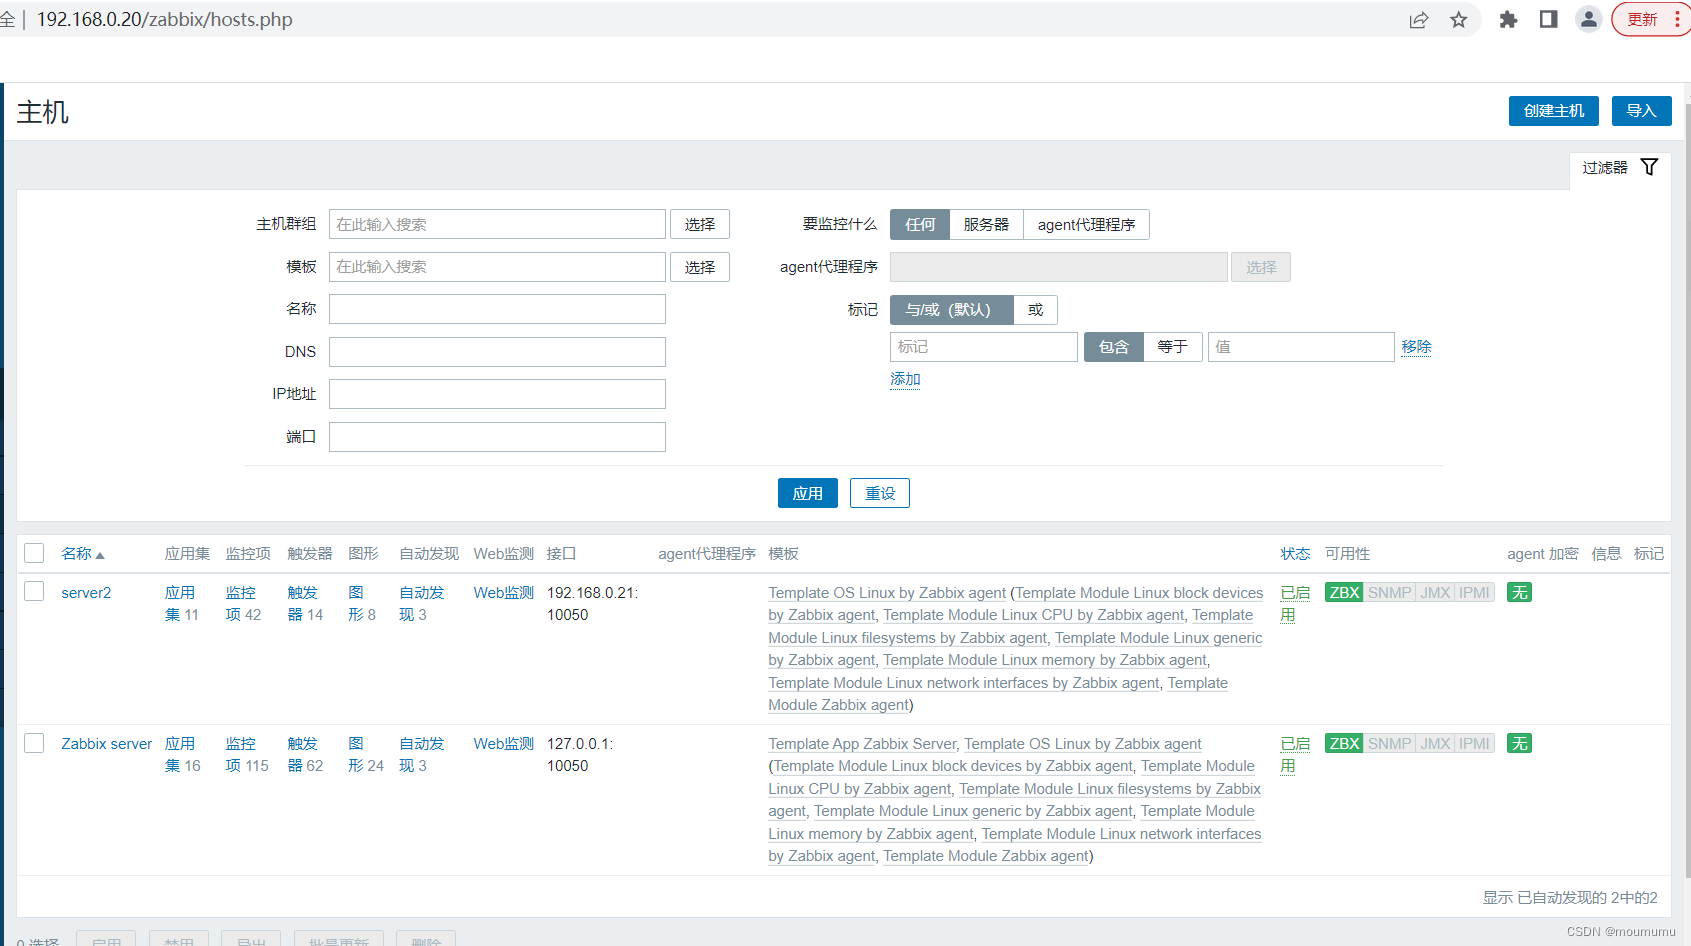Open the Zabbix server host link
This screenshot has height=946, width=1691.
(106, 743)
